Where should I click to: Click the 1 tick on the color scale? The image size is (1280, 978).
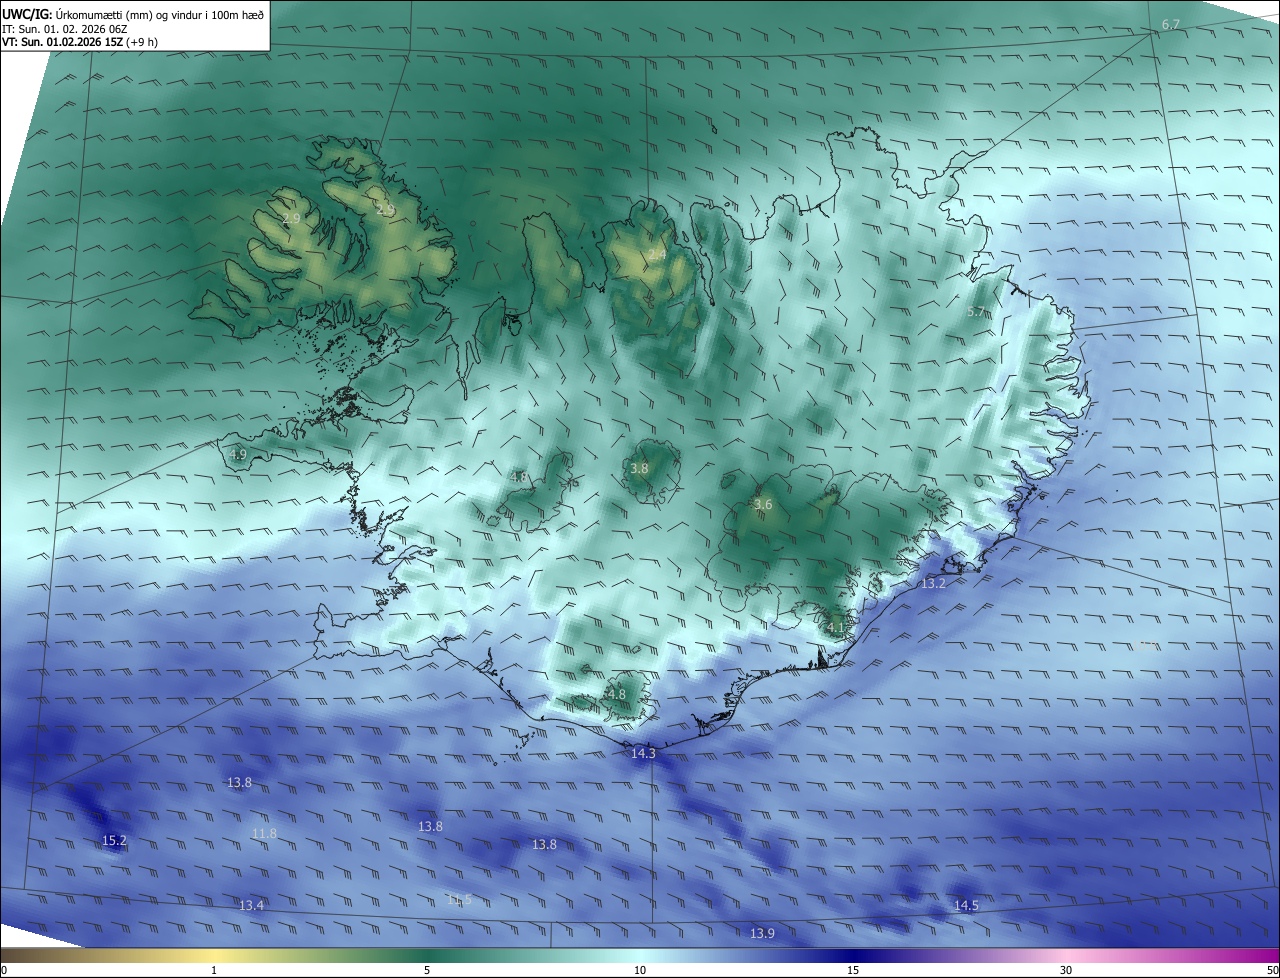pos(214,970)
